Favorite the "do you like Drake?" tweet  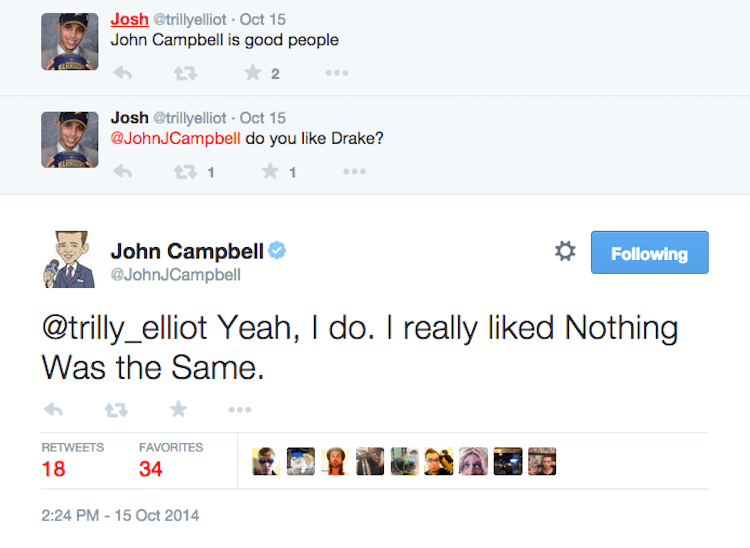click(x=270, y=172)
